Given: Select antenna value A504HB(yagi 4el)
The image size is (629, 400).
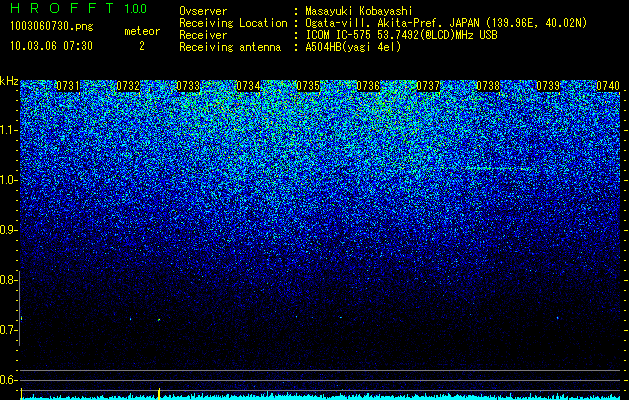Looking at the screenshot, I should pos(353,47).
